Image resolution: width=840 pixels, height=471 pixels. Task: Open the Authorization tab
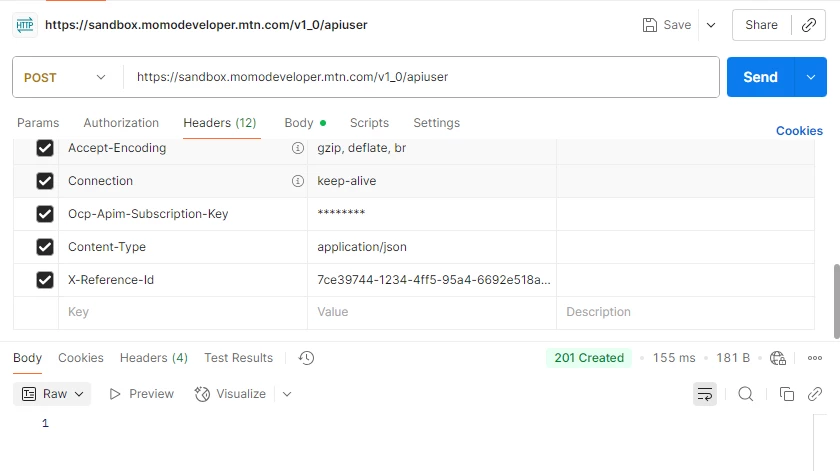121,123
